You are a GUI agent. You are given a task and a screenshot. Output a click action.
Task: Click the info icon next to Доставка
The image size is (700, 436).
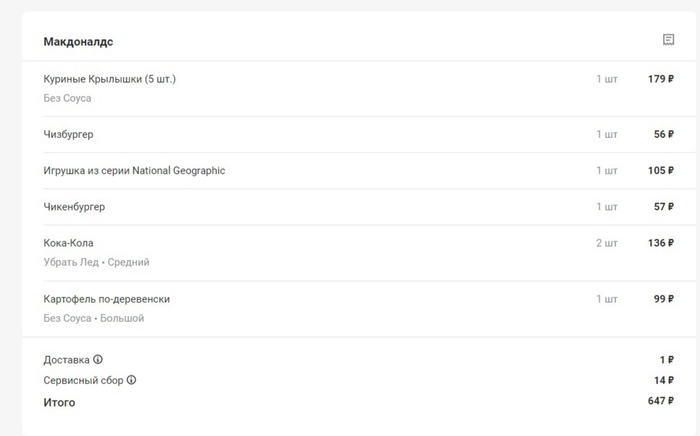98,360
